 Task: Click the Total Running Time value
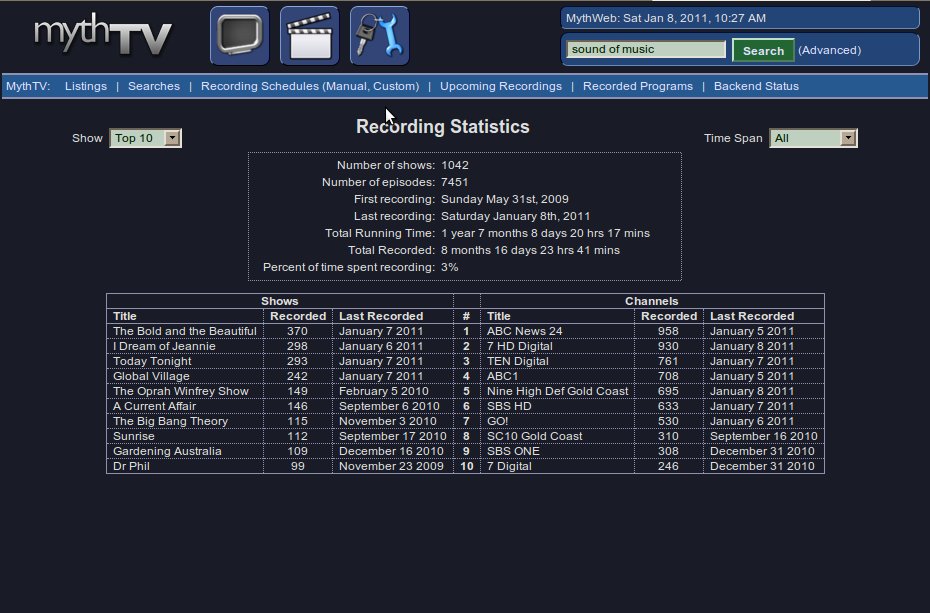545,233
